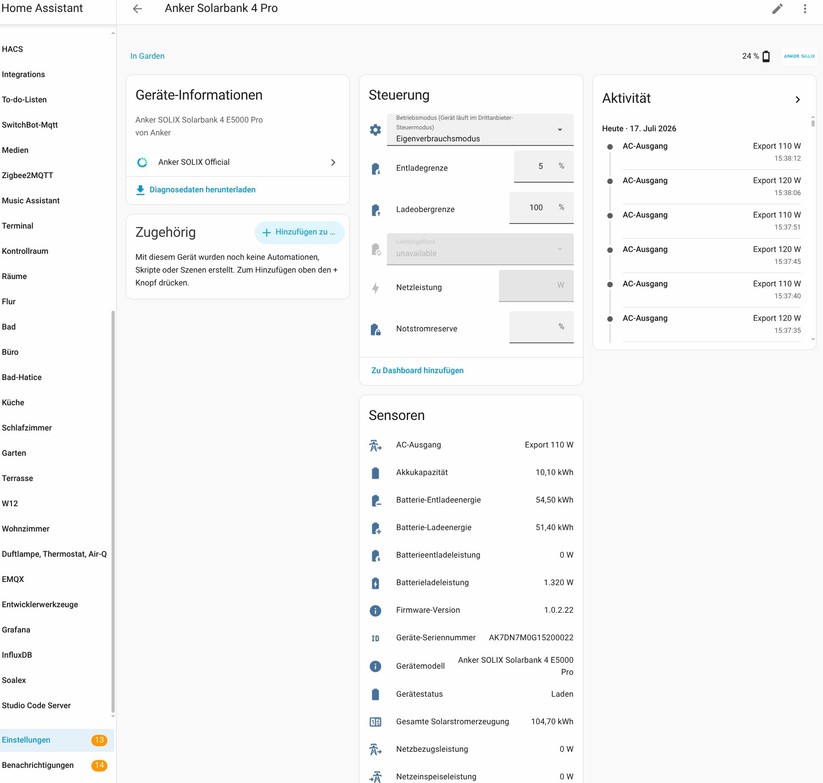Click the Batterie-Entladeenergie icon
This screenshot has width=823, height=783.
(x=375, y=500)
